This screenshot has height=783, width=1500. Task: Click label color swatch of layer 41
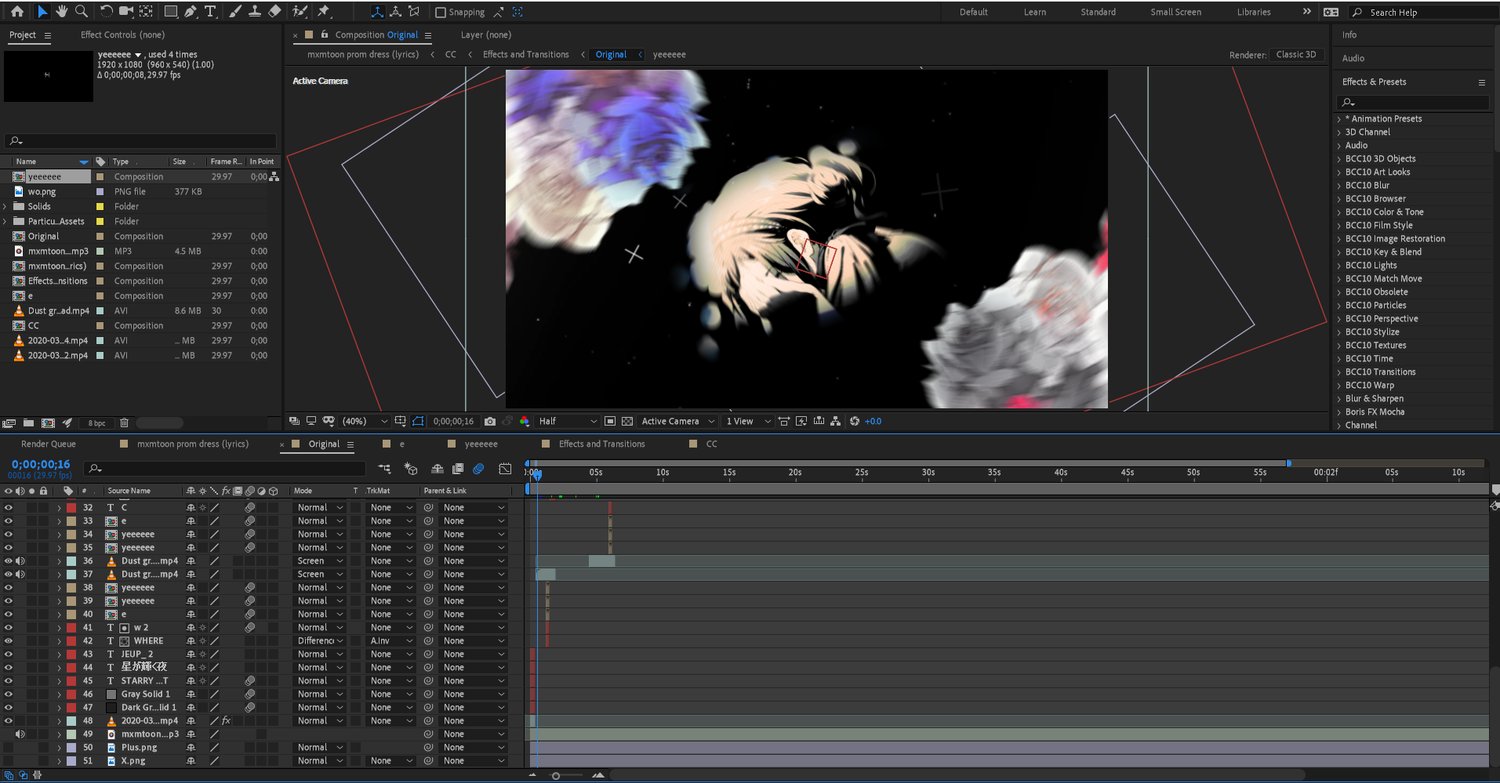coord(71,628)
